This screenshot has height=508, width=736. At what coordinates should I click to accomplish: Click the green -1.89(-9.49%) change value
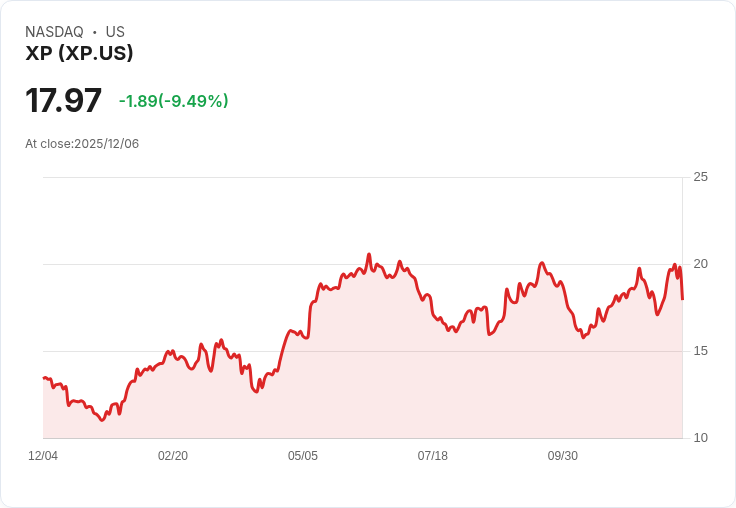(173, 101)
